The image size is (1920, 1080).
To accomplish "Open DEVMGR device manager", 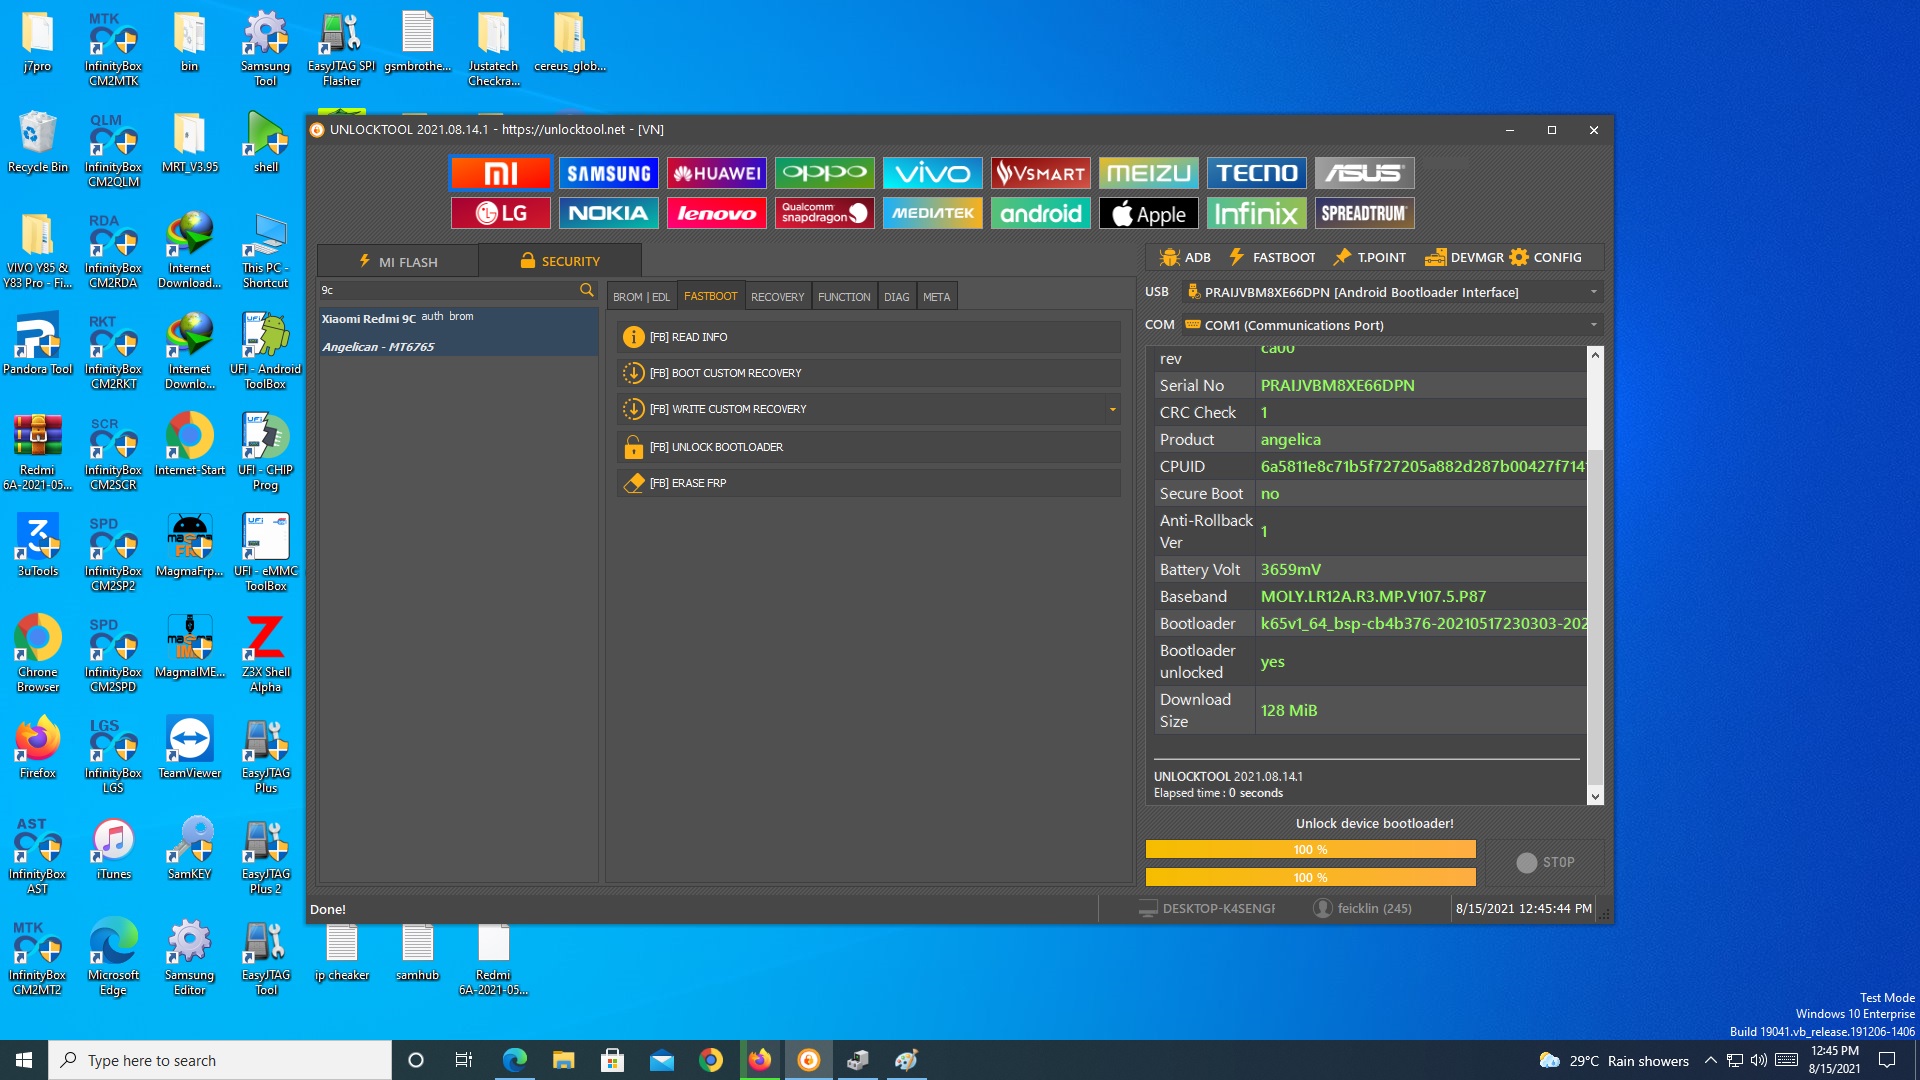I will click(x=1464, y=257).
